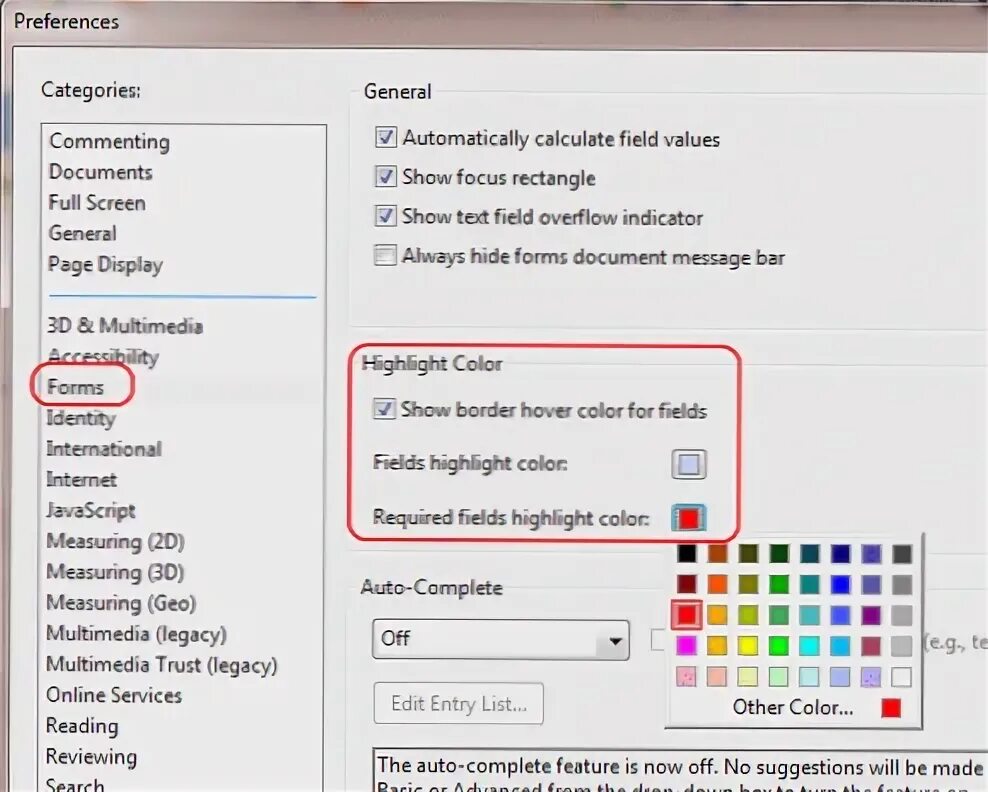This screenshot has height=792, width=988.
Task: Pick the pale pink palette swatch
Action: point(687,677)
